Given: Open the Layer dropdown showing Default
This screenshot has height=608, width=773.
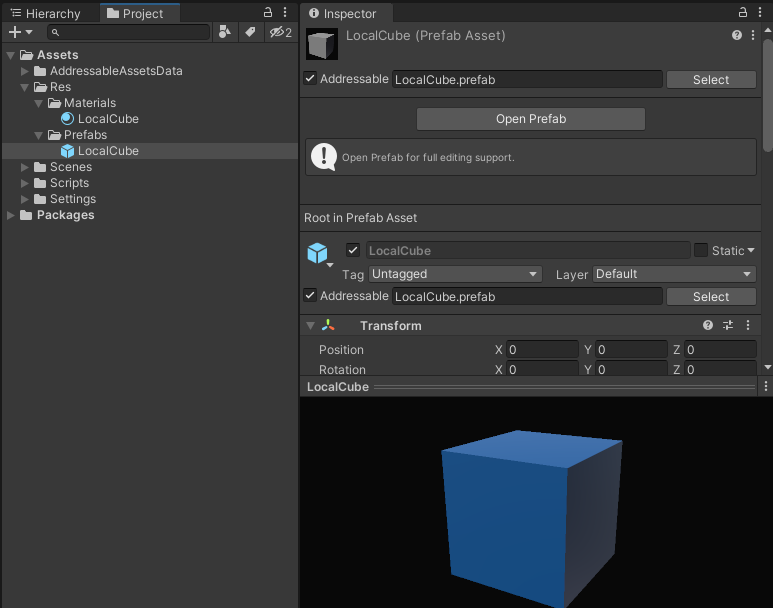Looking at the screenshot, I should 674,274.
